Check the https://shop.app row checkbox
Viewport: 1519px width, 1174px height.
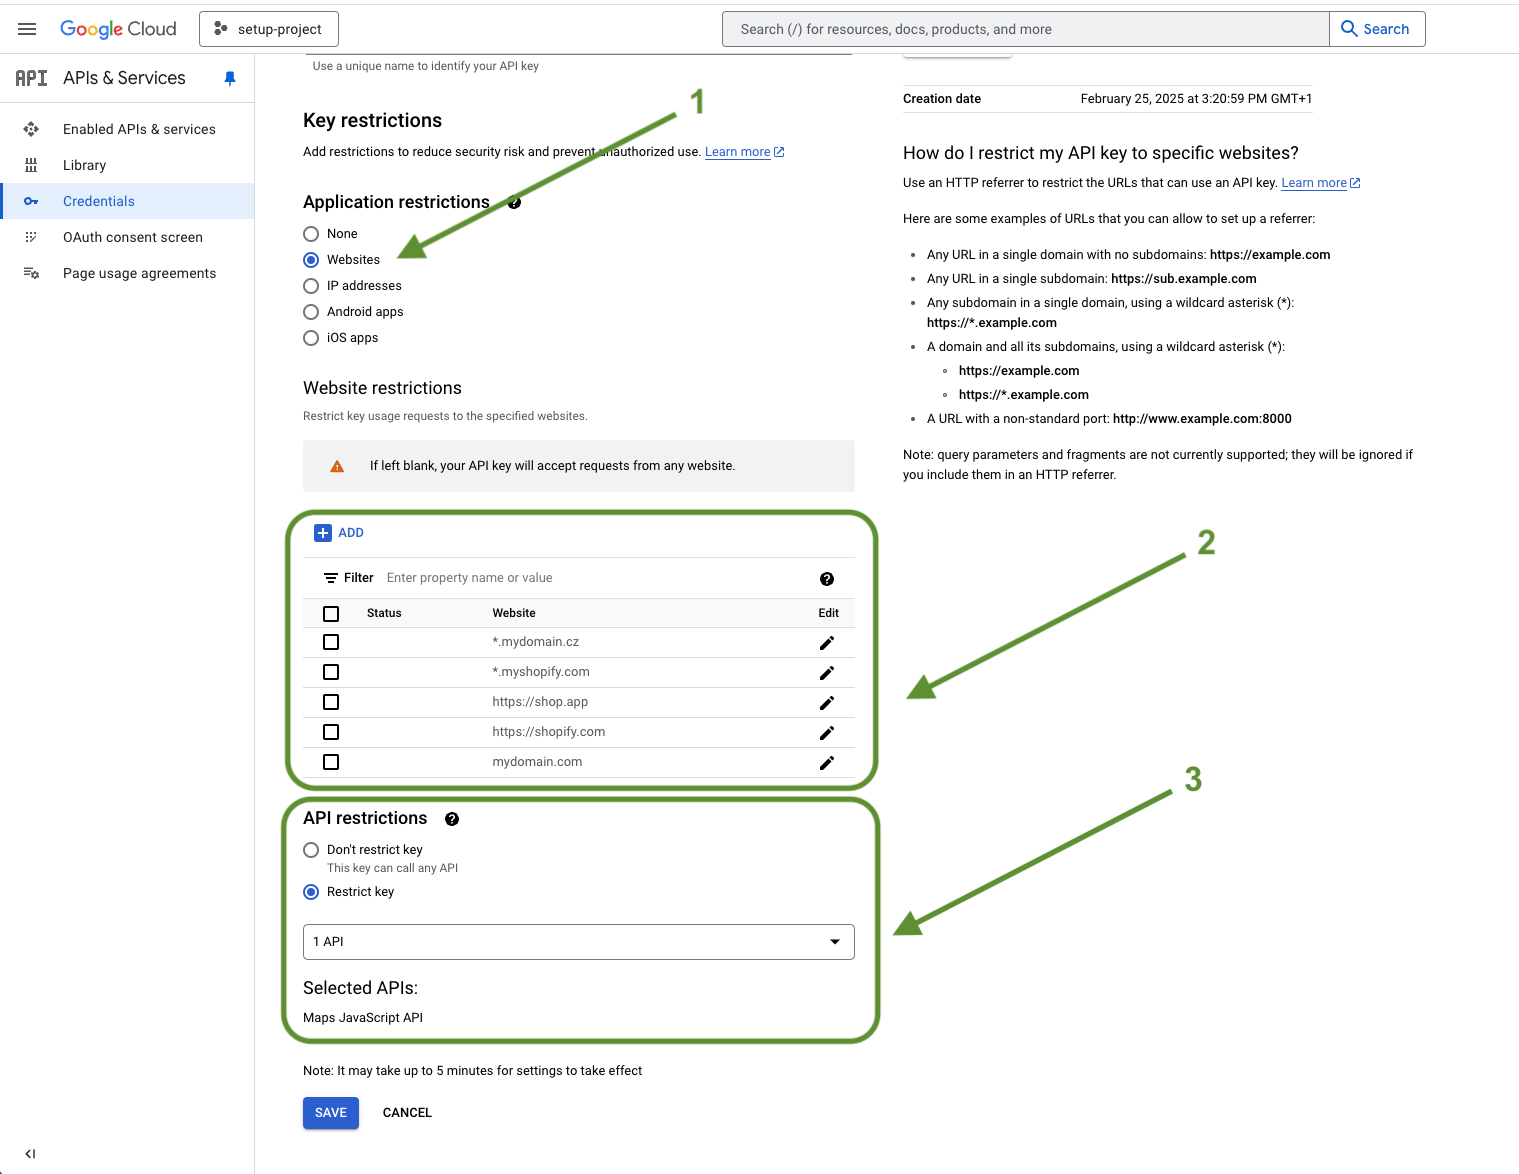tap(331, 702)
